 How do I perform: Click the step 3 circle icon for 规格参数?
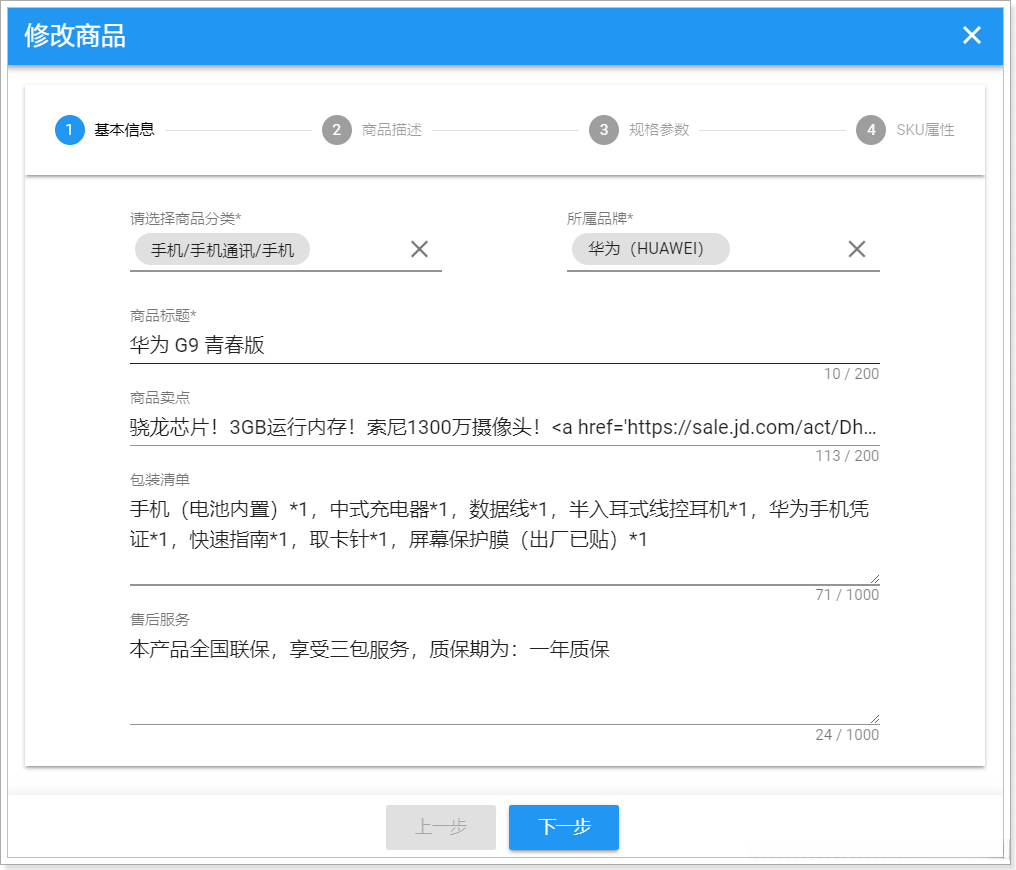[x=604, y=130]
